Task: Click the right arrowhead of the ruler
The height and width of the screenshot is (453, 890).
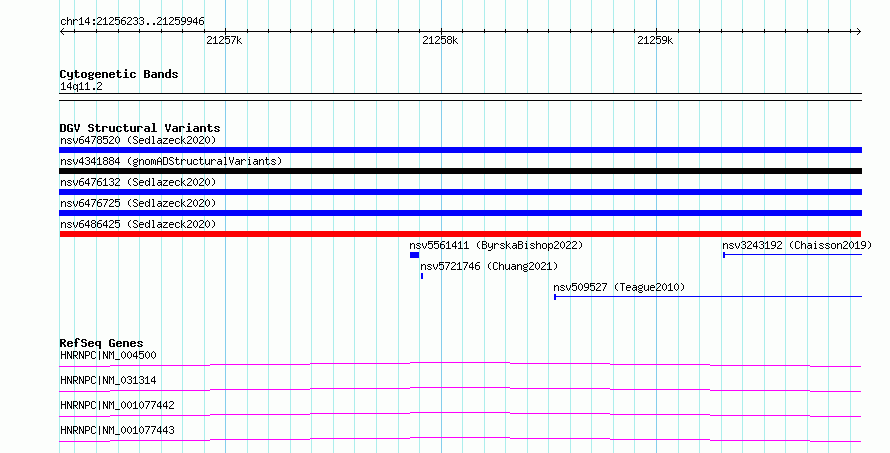Action: (x=859, y=32)
